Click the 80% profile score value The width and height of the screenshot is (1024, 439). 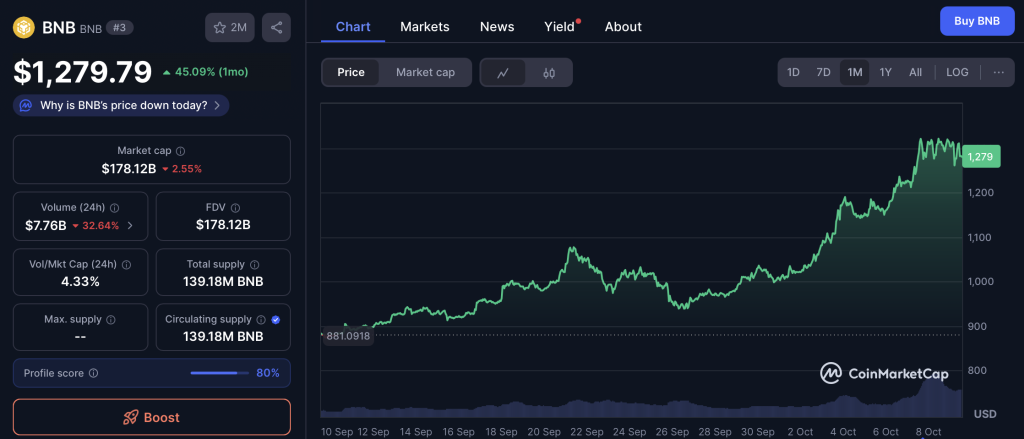pos(268,373)
